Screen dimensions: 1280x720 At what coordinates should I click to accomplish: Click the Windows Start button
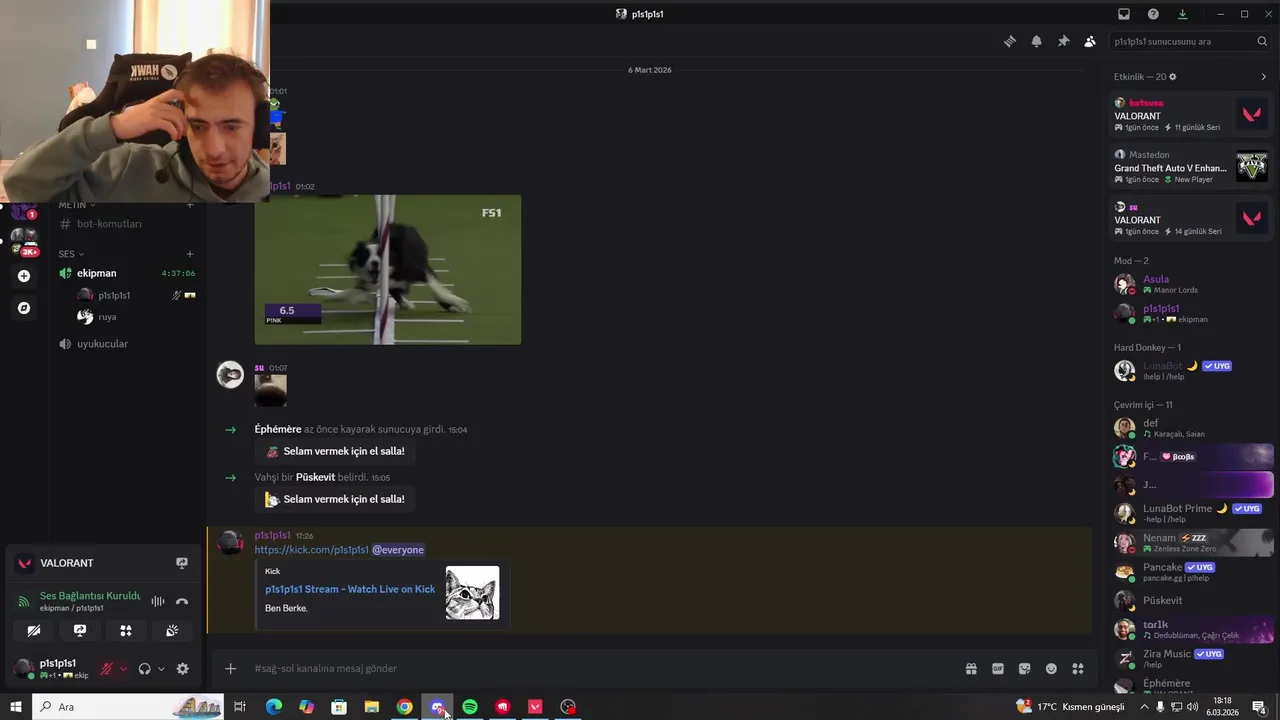[16, 707]
